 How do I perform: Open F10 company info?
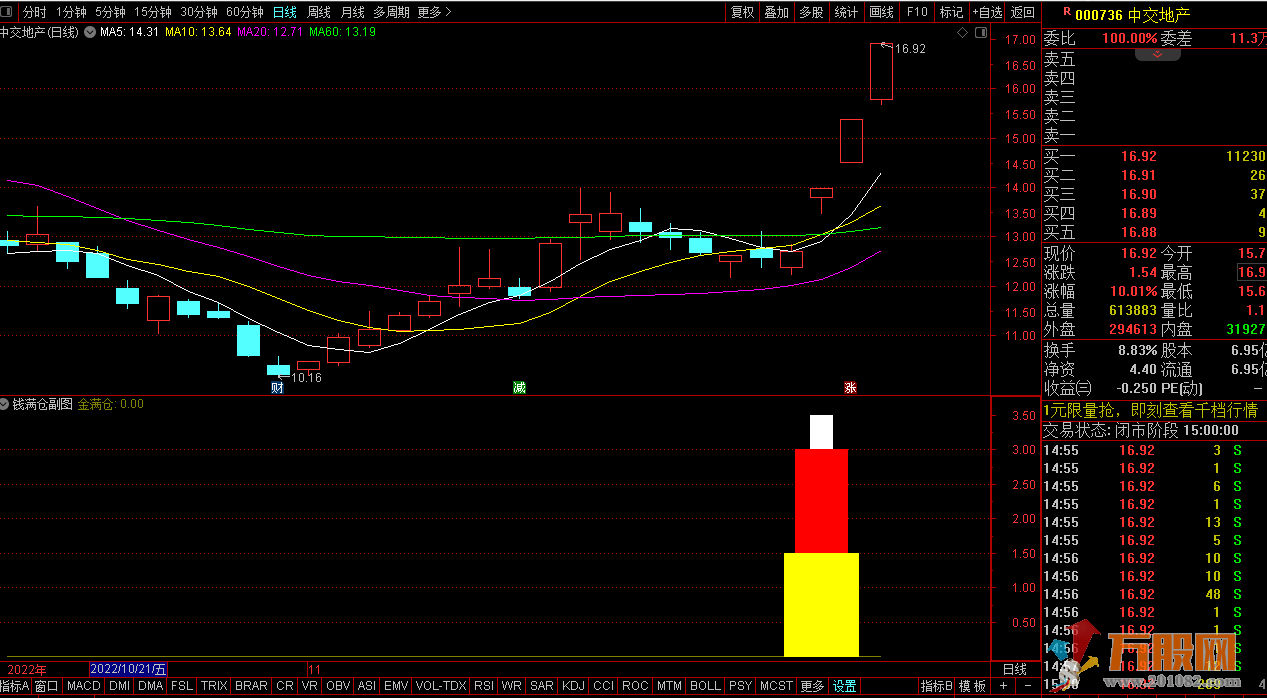click(917, 12)
